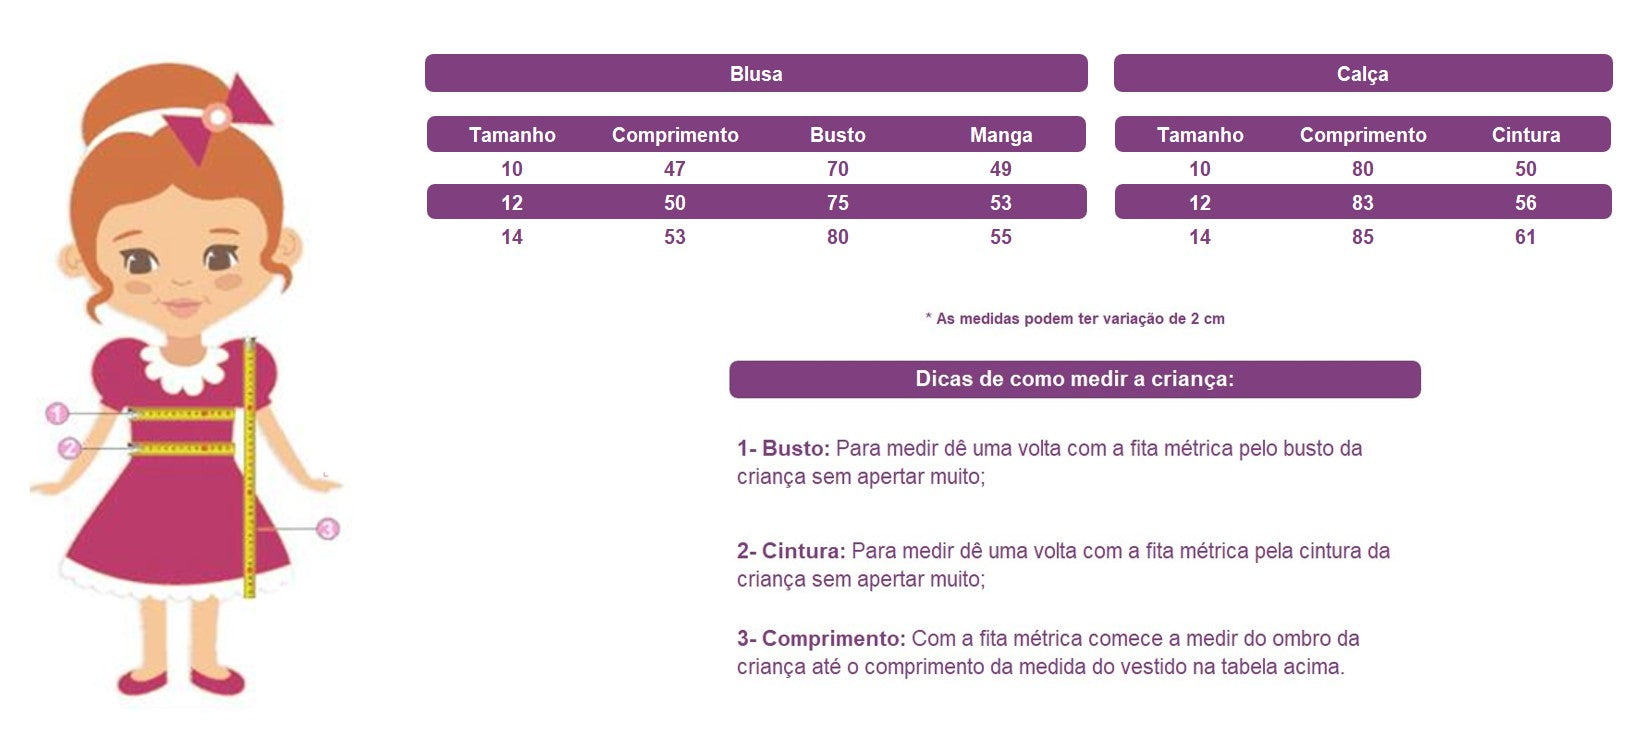Click the '1- Busto:' tip heading
The height and width of the screenshot is (742, 1647).
tap(783, 448)
